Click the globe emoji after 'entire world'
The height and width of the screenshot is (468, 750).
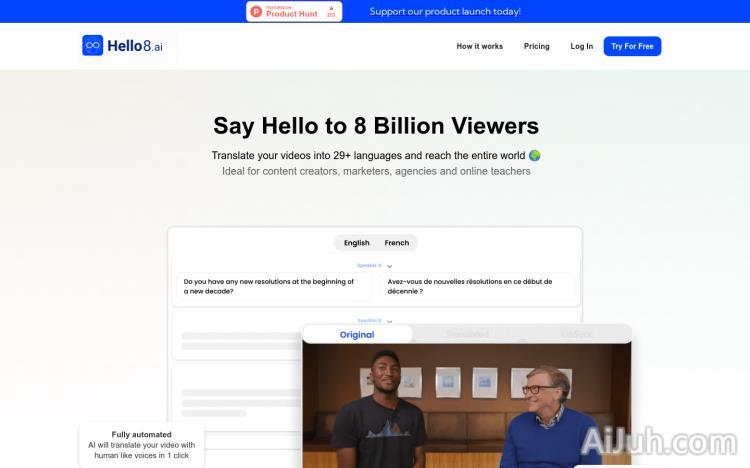(535, 156)
